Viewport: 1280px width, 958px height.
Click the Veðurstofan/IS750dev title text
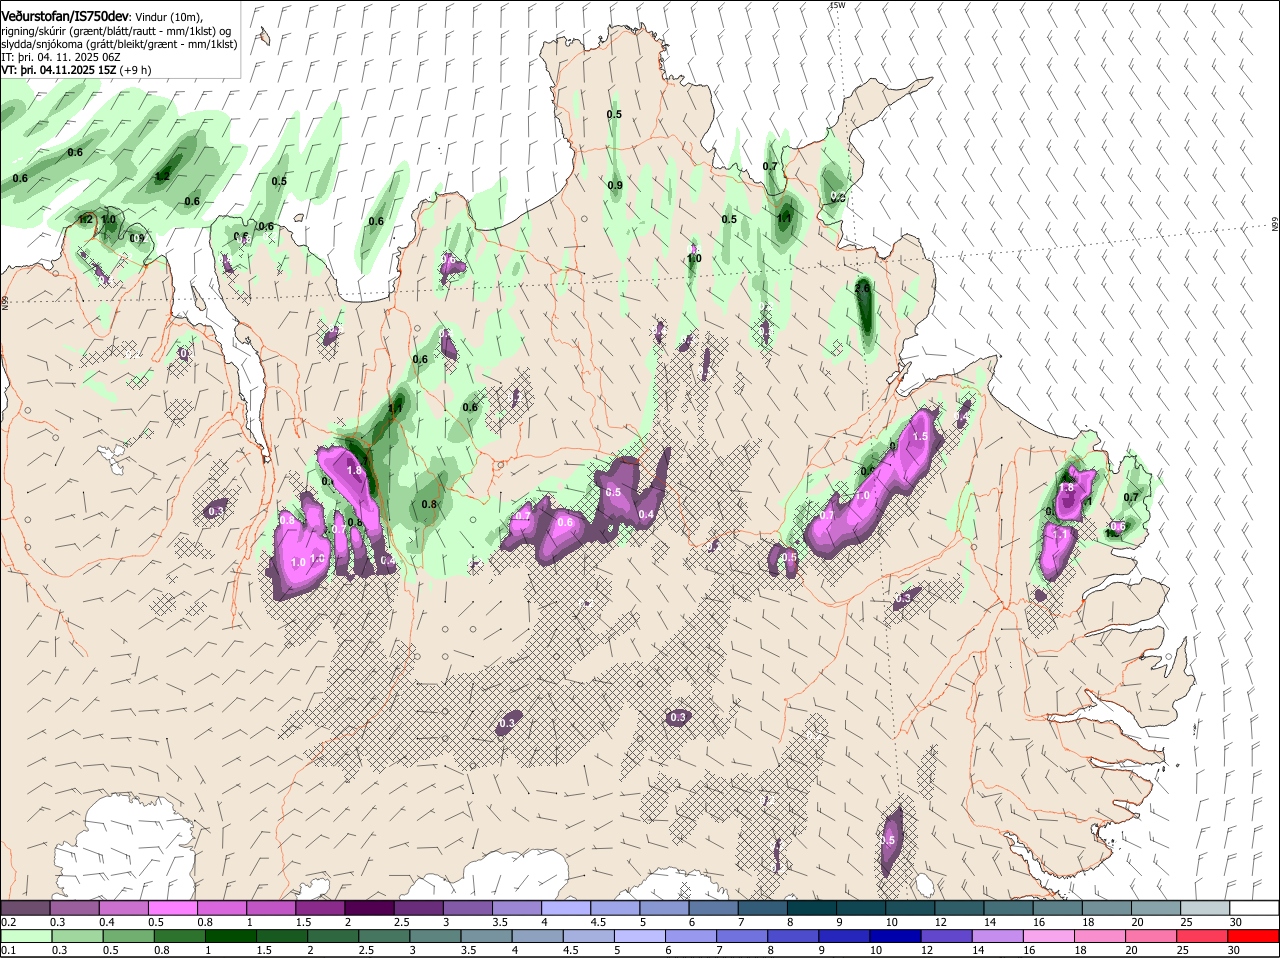pyautogui.click(x=65, y=17)
